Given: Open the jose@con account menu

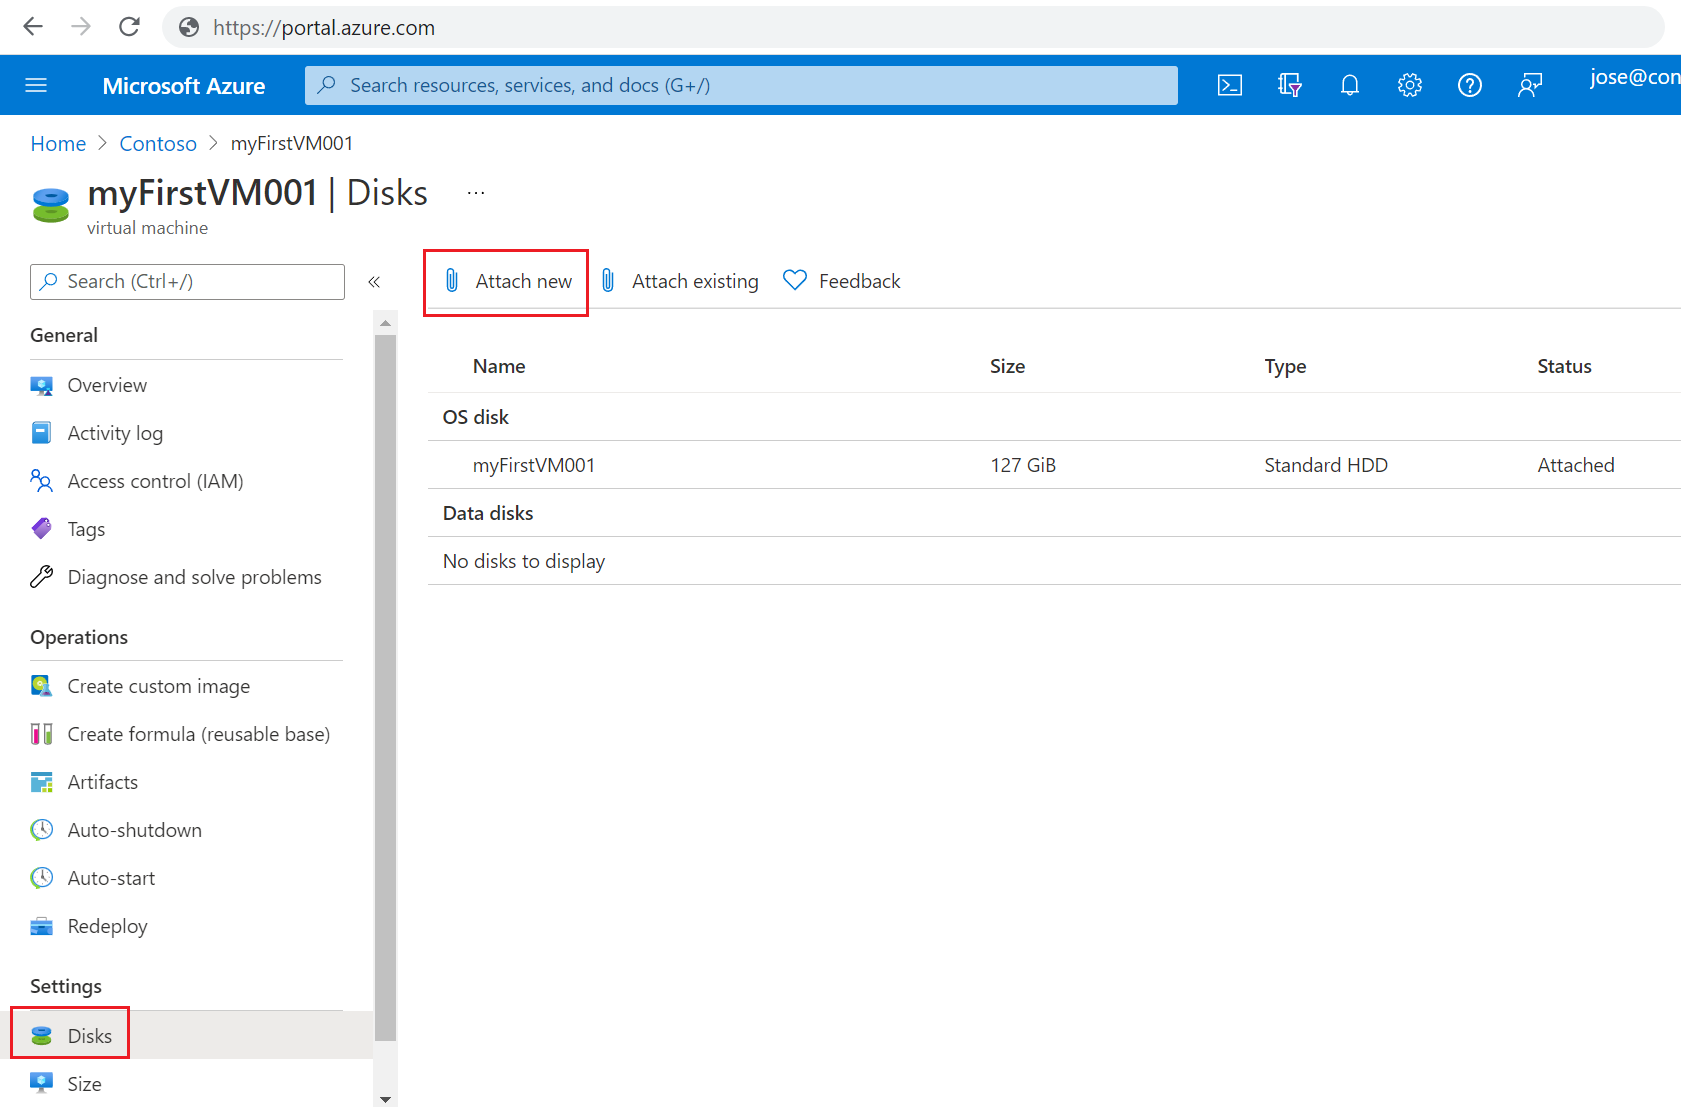Looking at the screenshot, I should pyautogui.click(x=1634, y=78).
